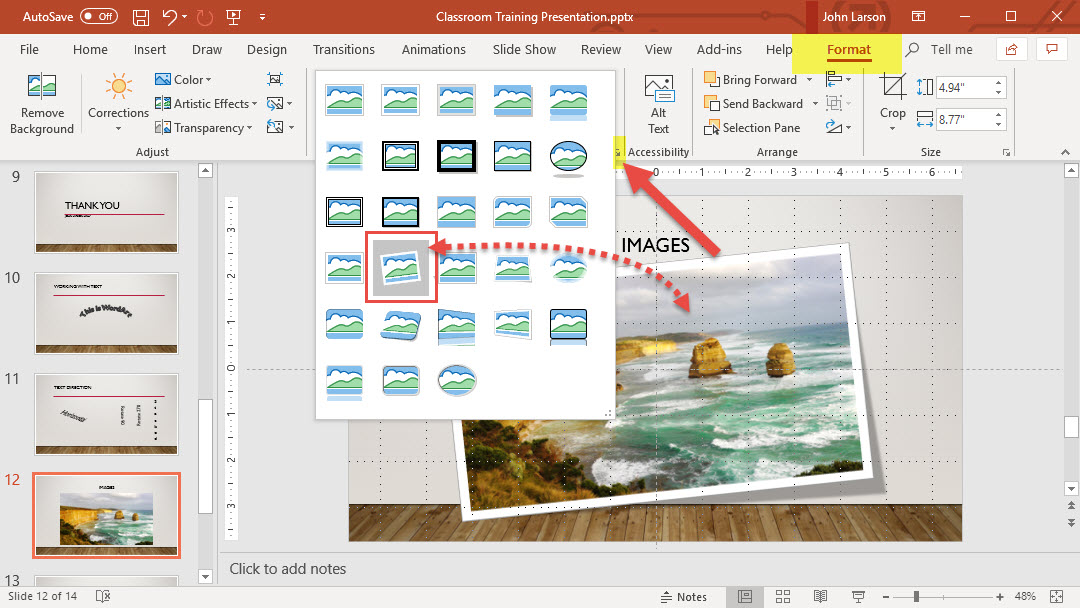Click the Undo icon
Viewport: 1080px width, 608px height.
(x=170, y=17)
